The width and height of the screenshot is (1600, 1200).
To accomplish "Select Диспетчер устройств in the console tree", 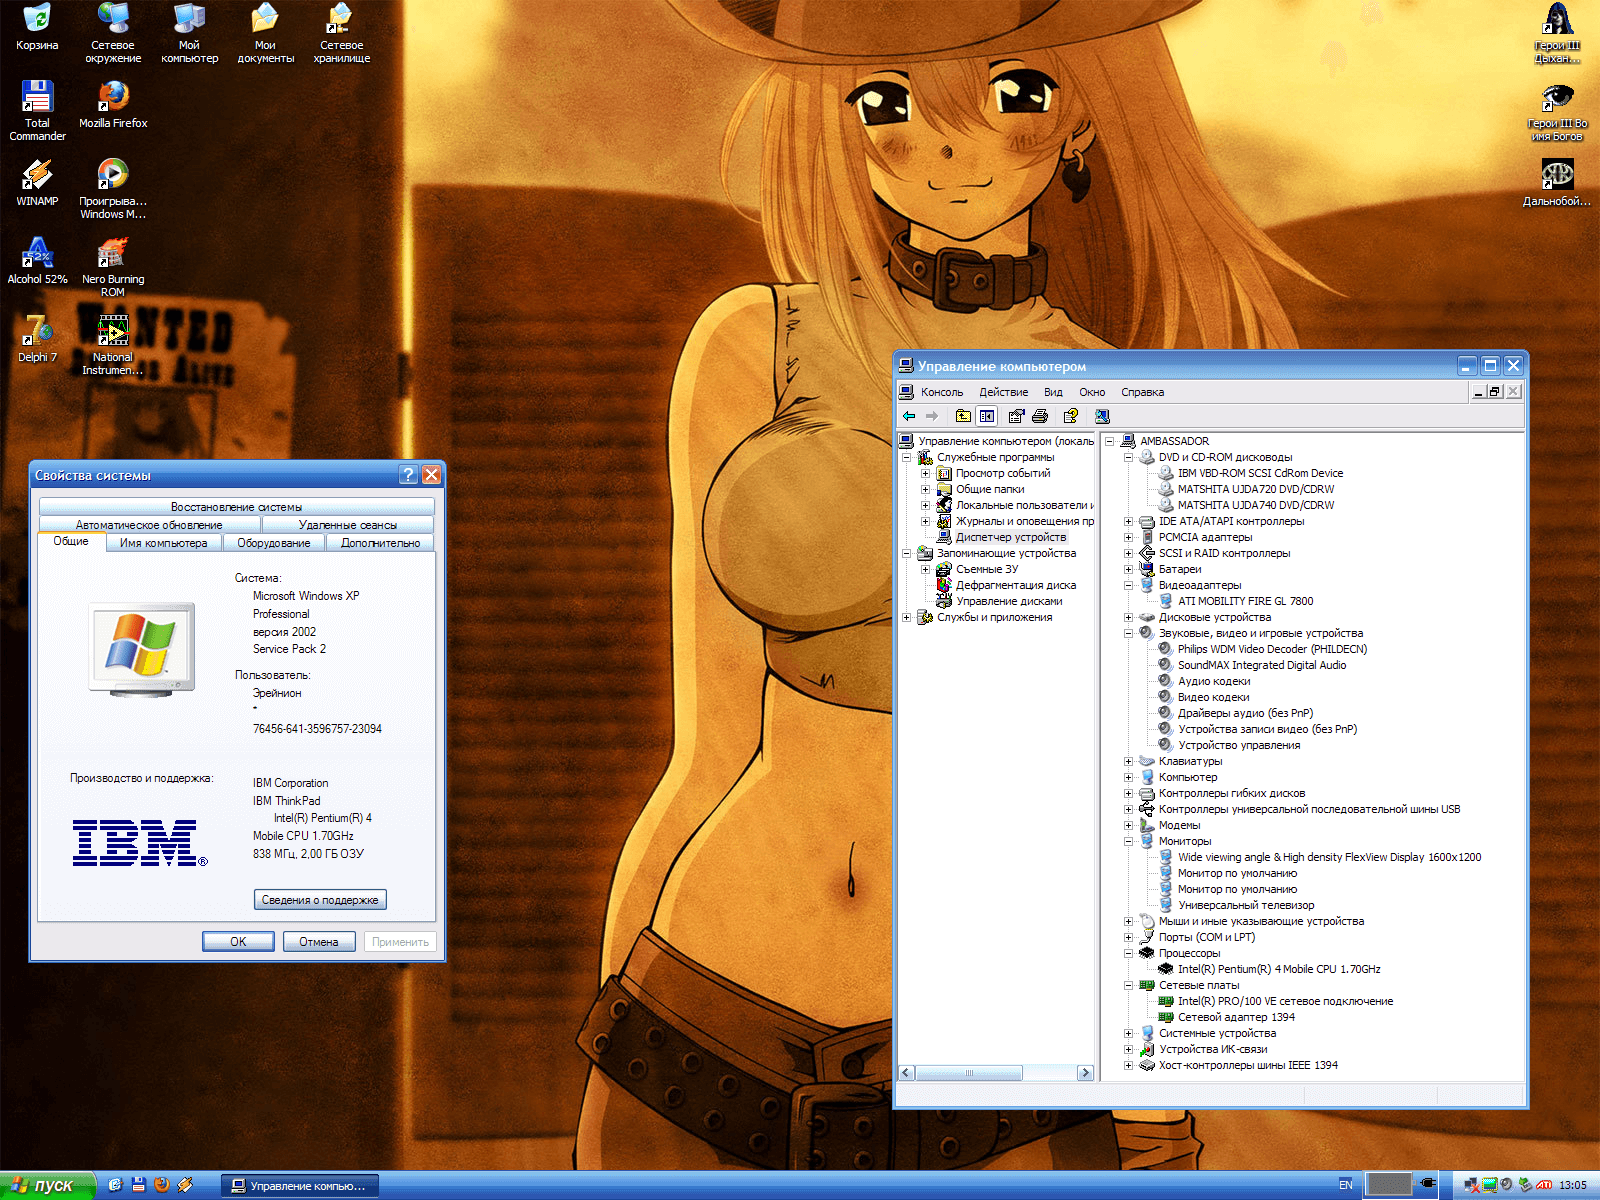I will pos(1011,537).
